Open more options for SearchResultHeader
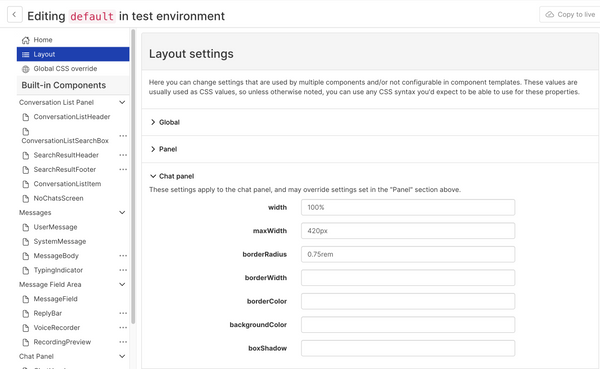Screen dimensions: 600x369 [x=123, y=155]
